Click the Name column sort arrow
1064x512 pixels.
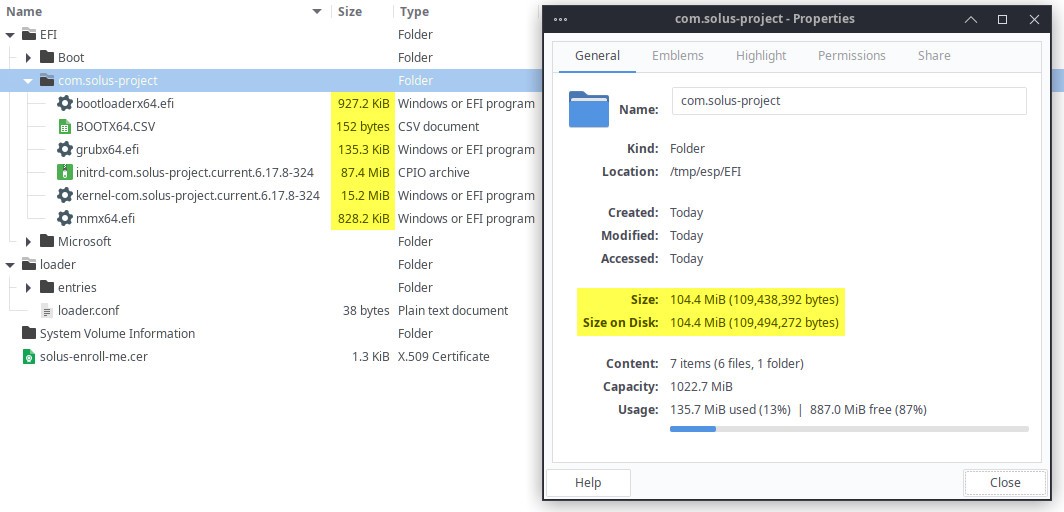[317, 12]
